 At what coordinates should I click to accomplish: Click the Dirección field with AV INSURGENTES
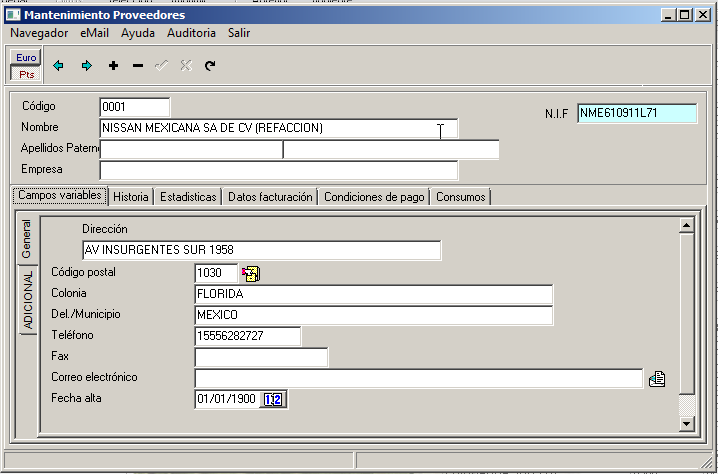(x=261, y=250)
